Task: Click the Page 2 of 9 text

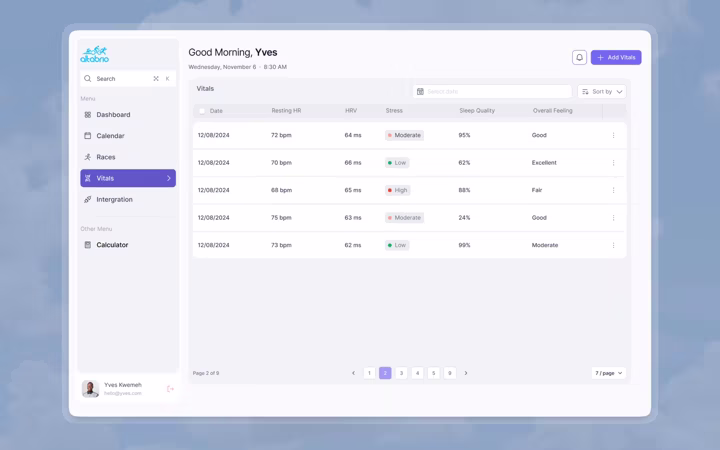Action: tap(206, 373)
